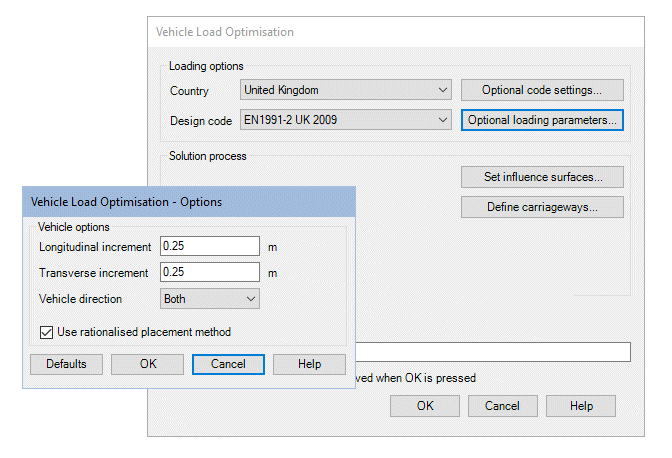The image size is (672, 458).
Task: Cancel the Options dialog
Action: 228,364
